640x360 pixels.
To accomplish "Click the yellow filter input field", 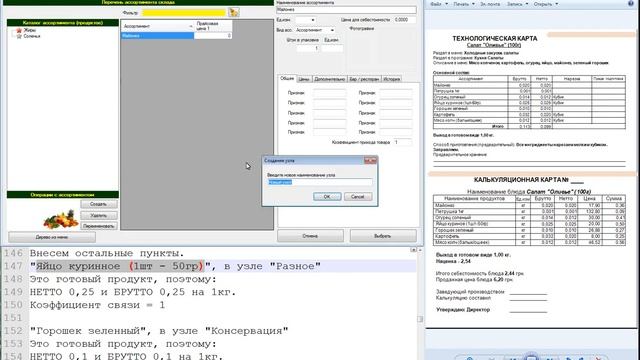I will point(184,13).
